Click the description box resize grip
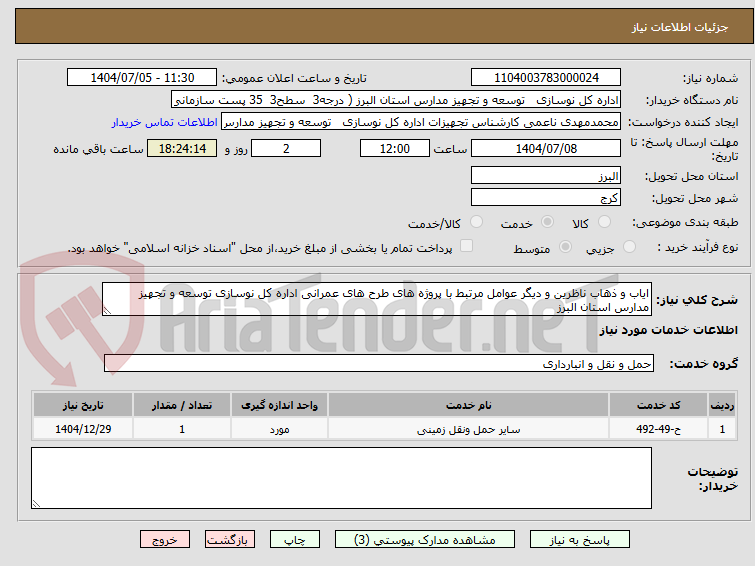Image resolution: width=755 pixels, height=566 pixels. click(107, 311)
